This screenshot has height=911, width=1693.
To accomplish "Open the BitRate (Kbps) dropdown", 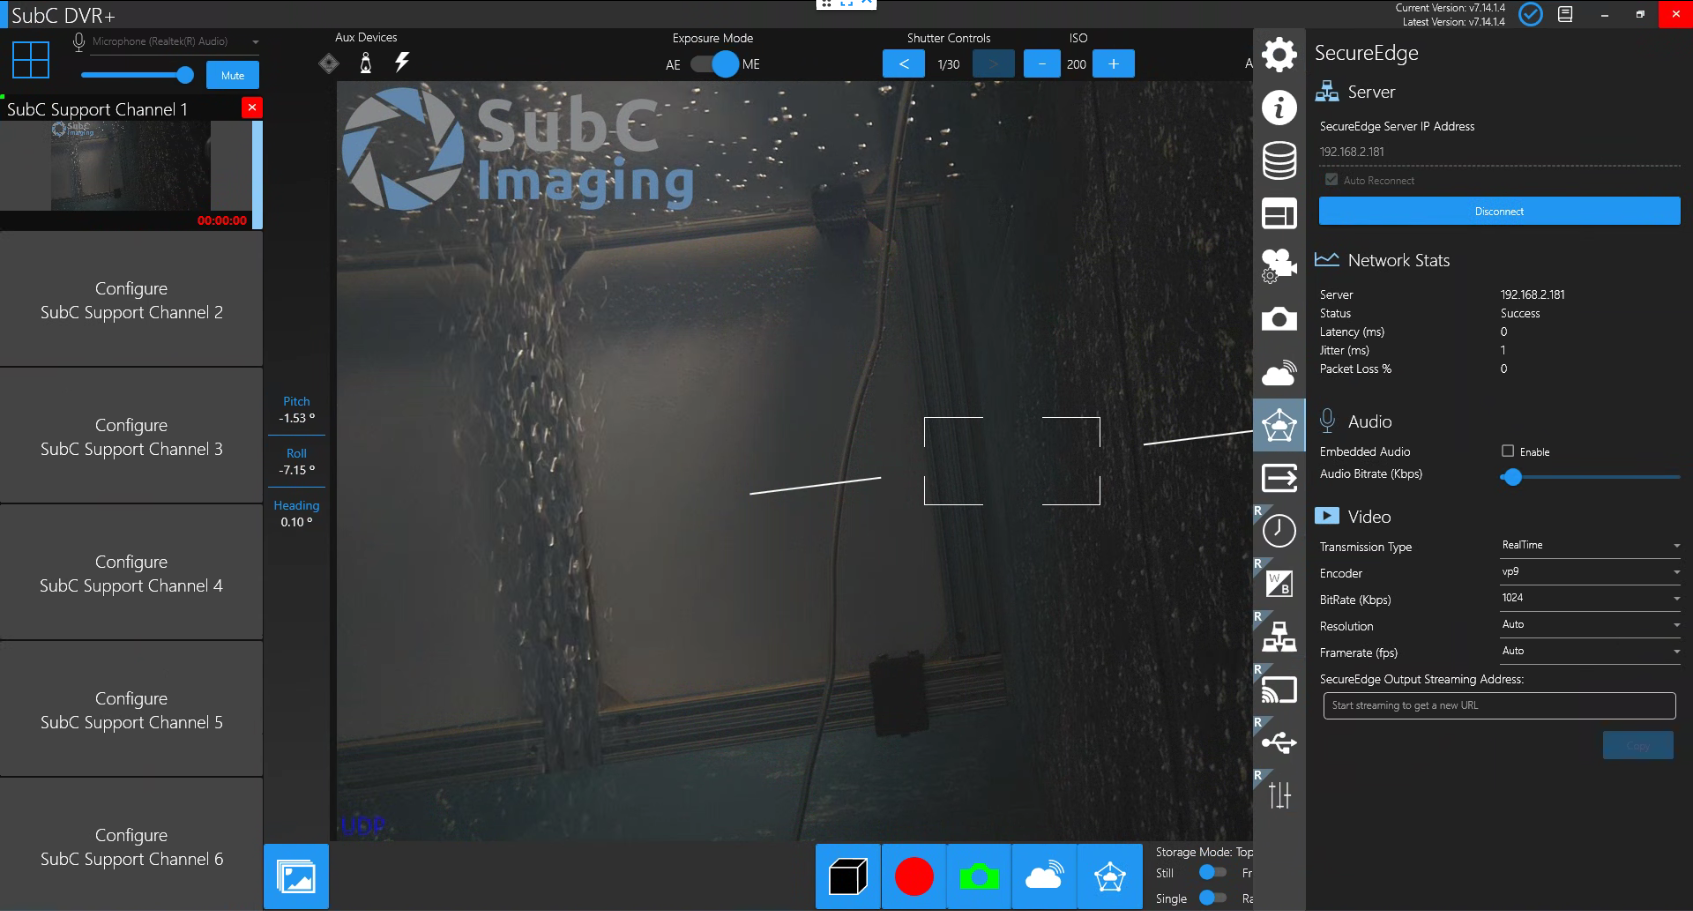I will 1590,599.
